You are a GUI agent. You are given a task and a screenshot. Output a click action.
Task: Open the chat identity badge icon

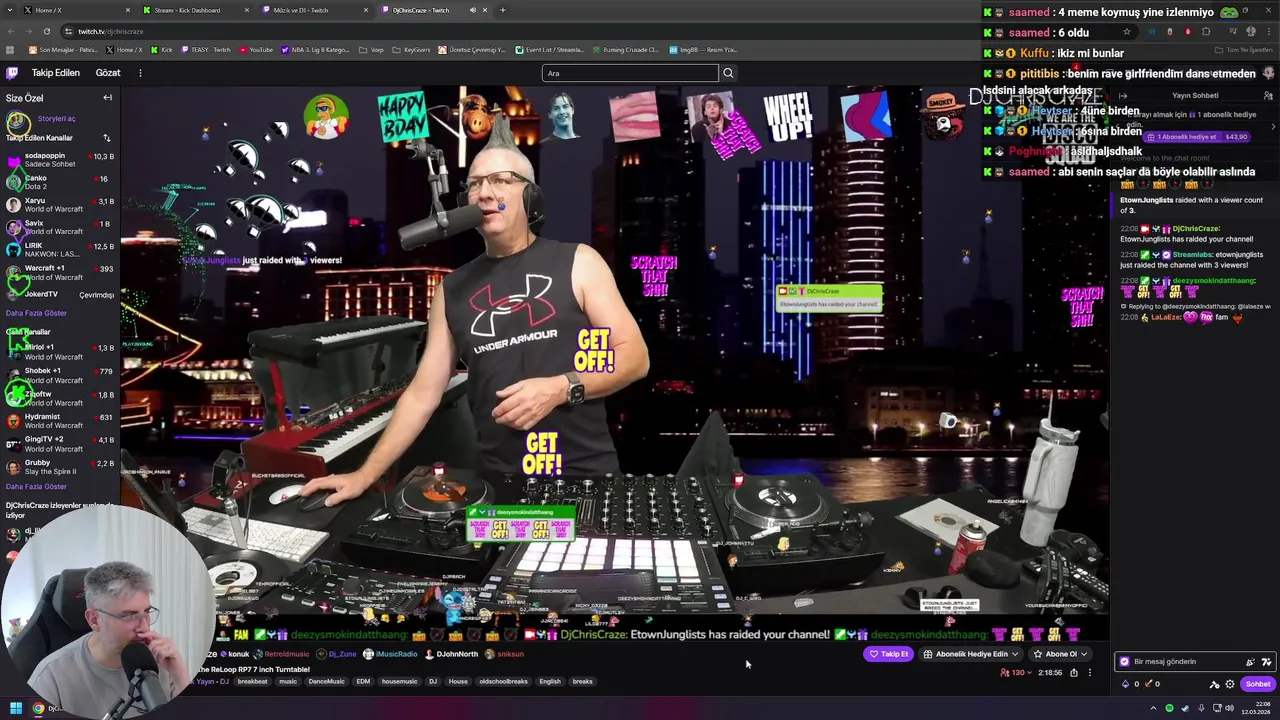(1125, 662)
